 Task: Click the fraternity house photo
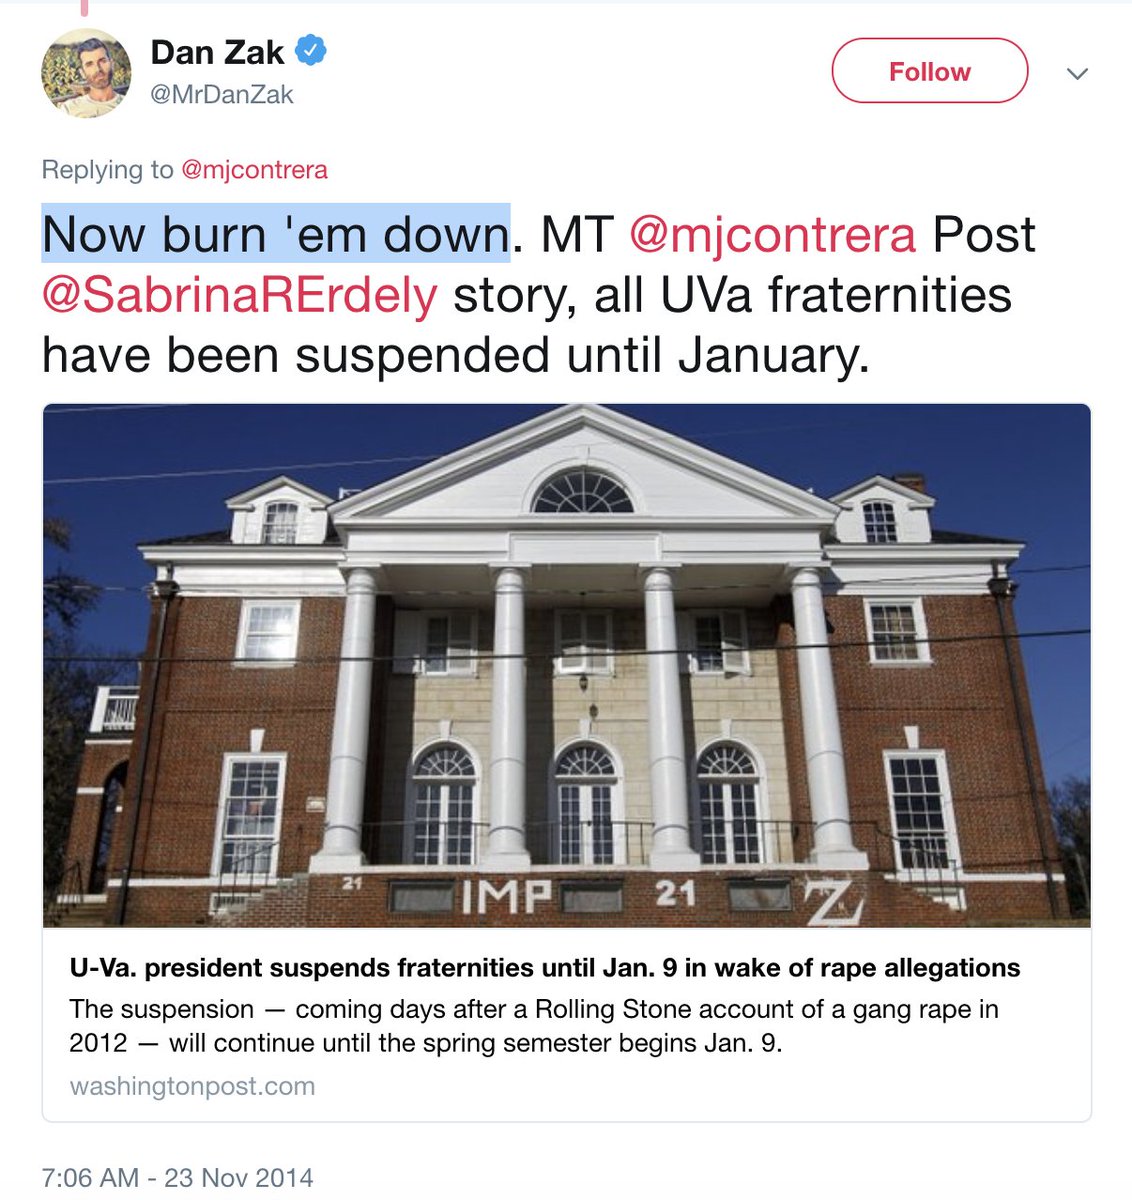(x=566, y=665)
